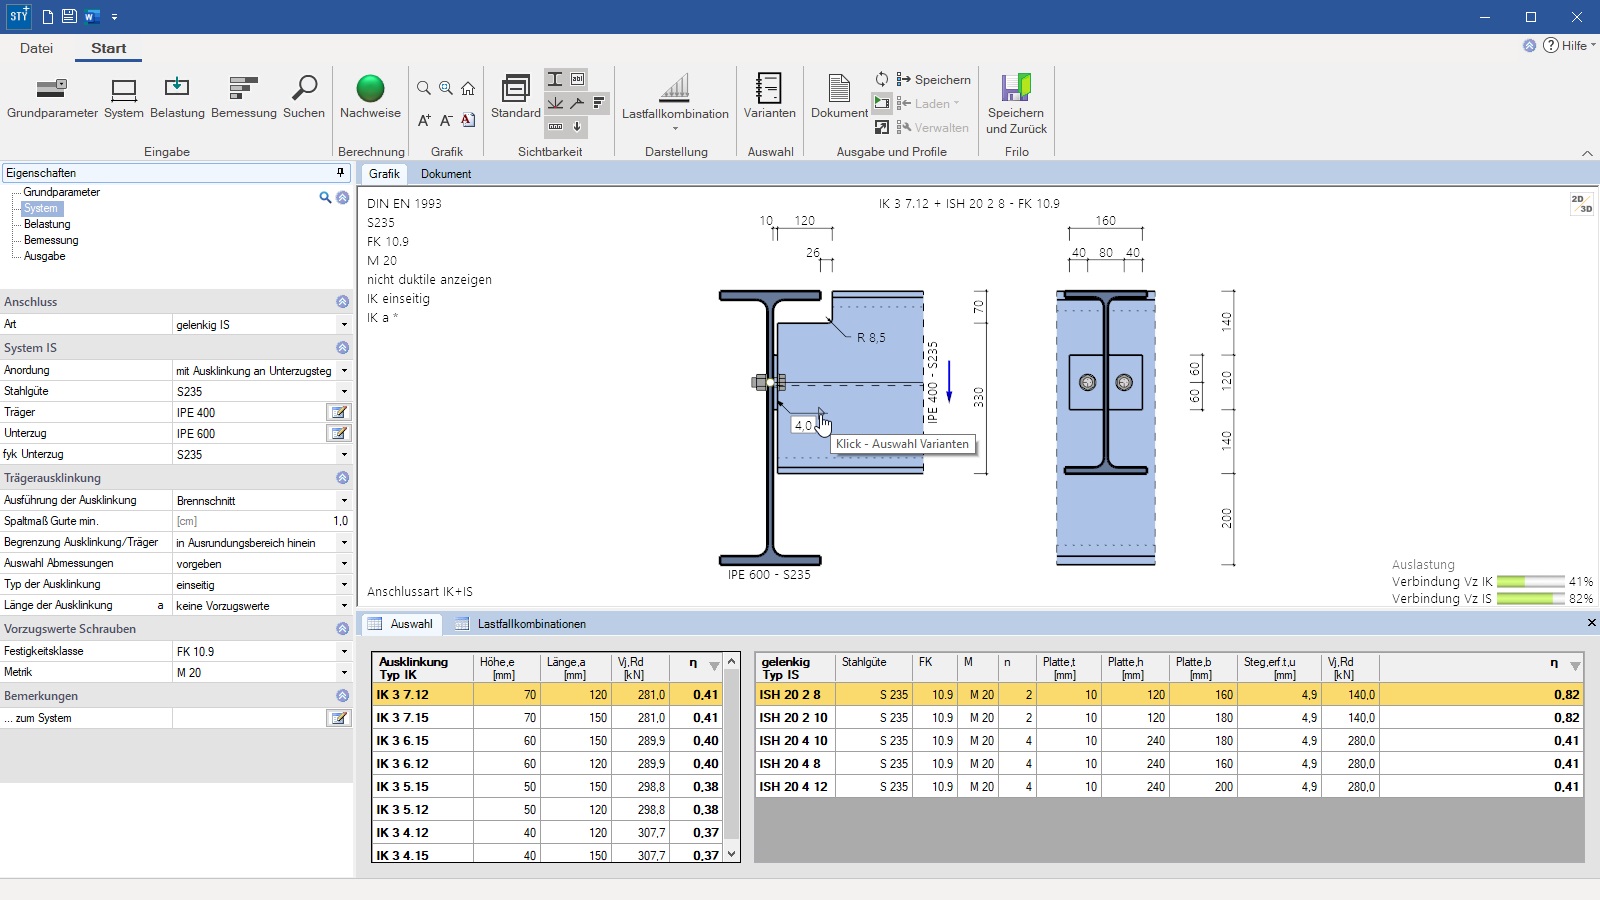
Task: Click the home view icon in Grafik
Action: coord(468,88)
